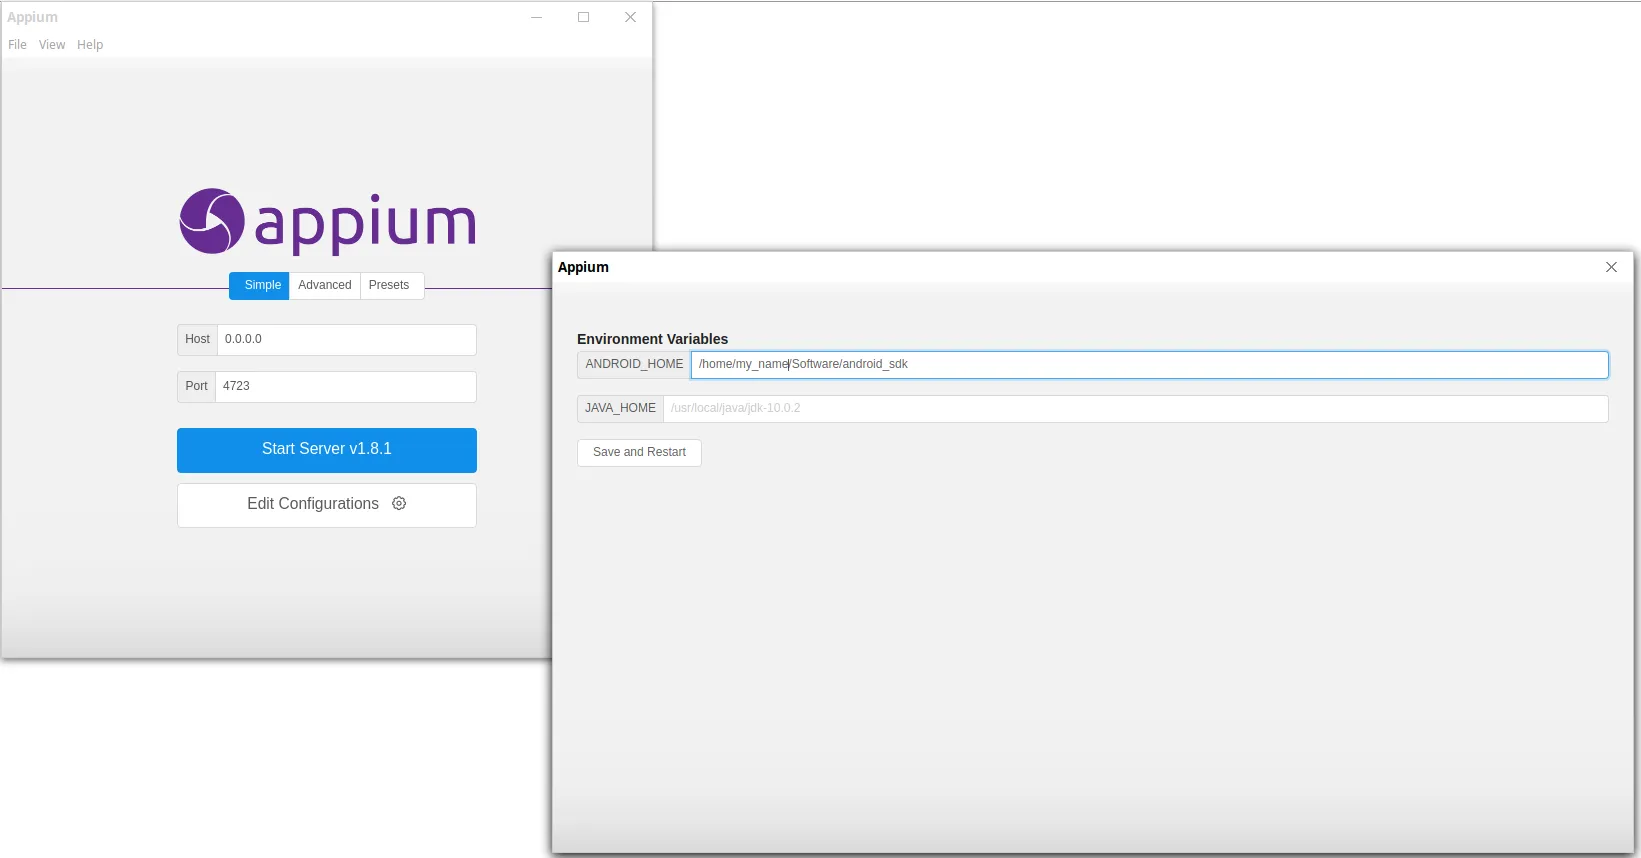Click the Port label
The image size is (1641, 858).
196,387
